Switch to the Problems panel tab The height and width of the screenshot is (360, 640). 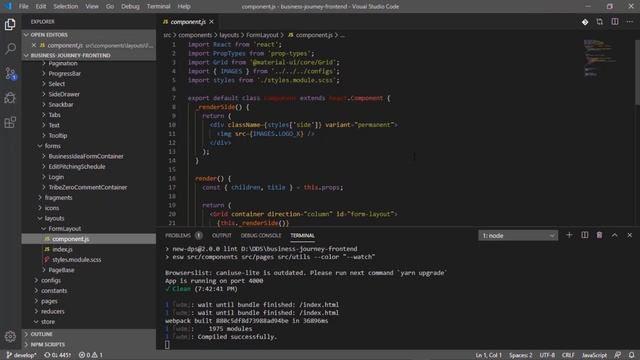click(178, 236)
